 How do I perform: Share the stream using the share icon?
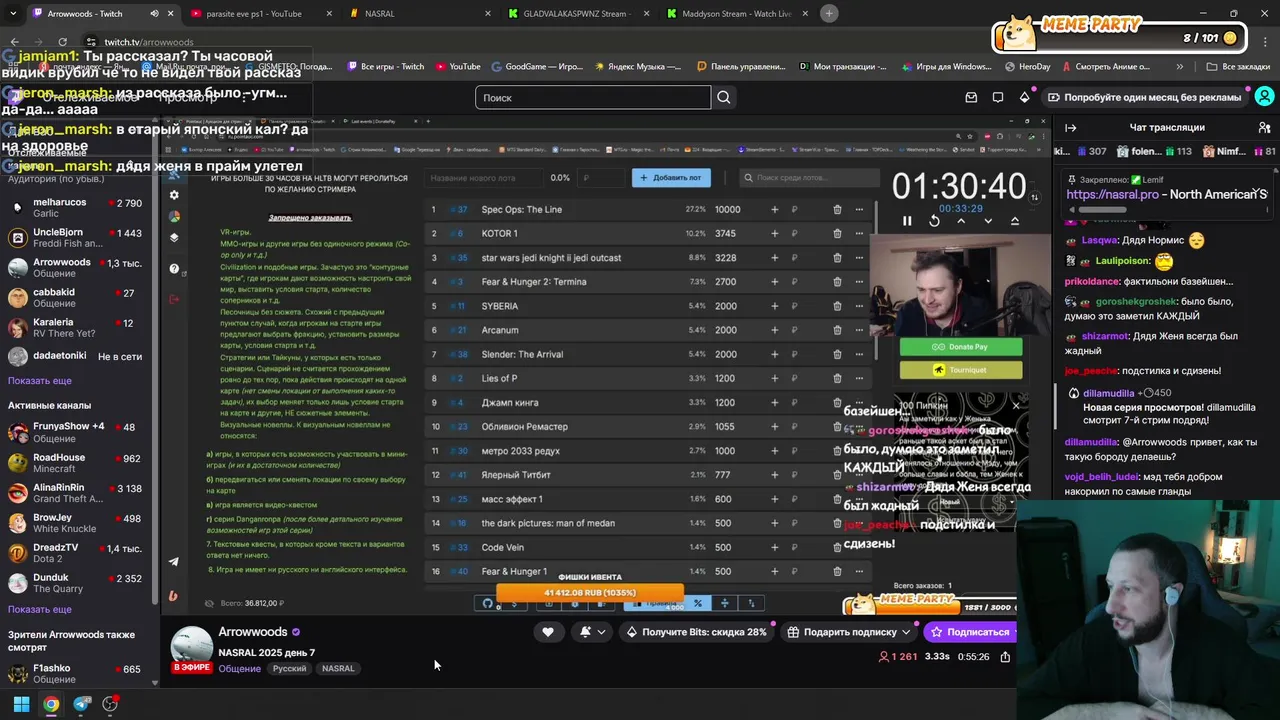click(1005, 657)
